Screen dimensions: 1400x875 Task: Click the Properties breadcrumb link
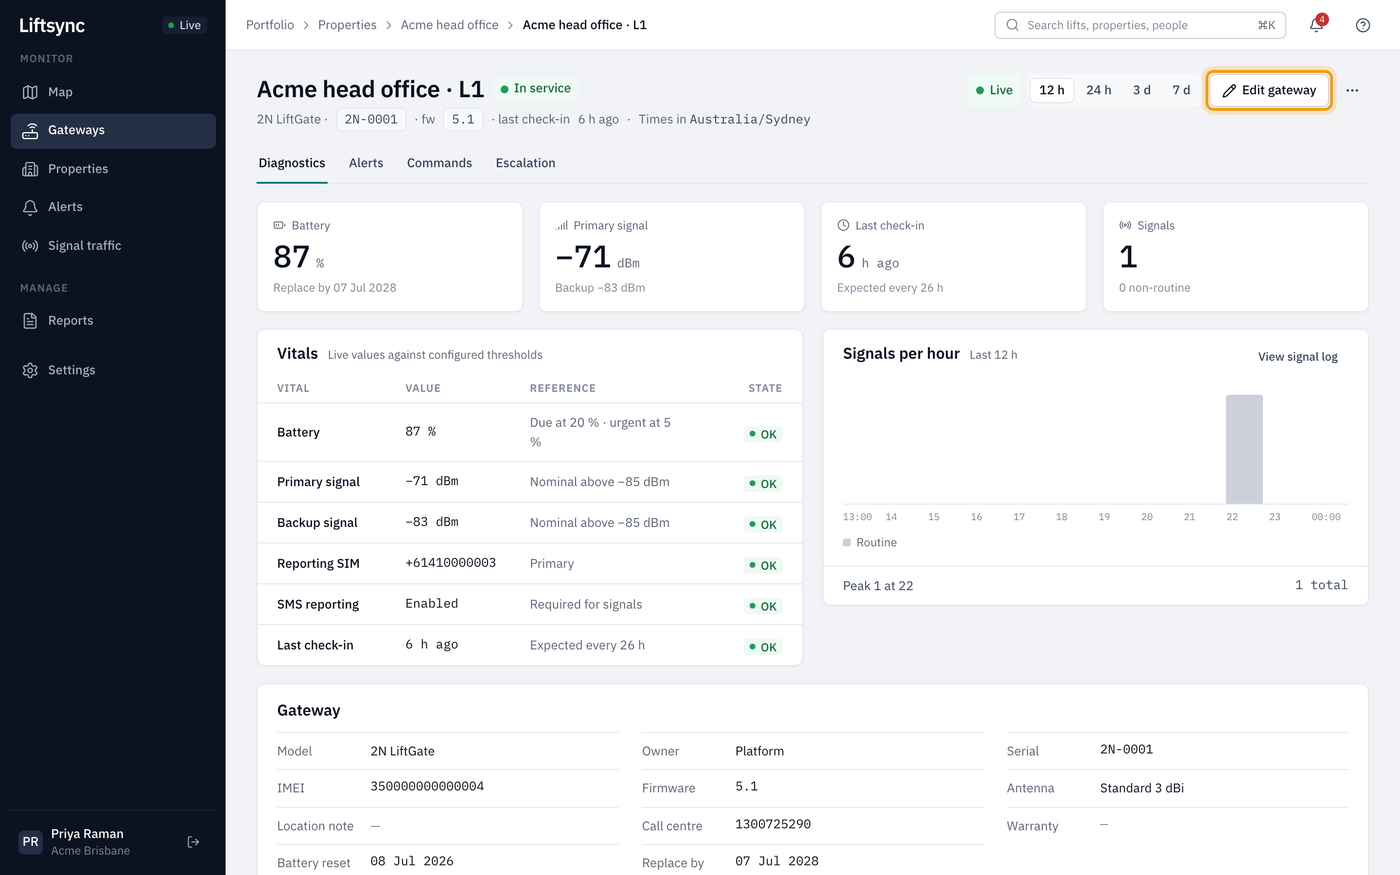[347, 25]
